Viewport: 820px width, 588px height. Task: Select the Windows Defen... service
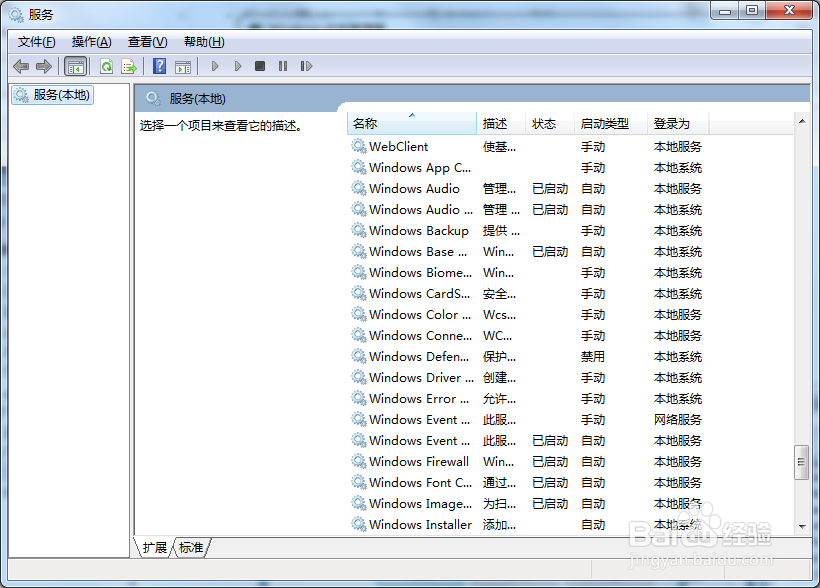pos(570,356)
